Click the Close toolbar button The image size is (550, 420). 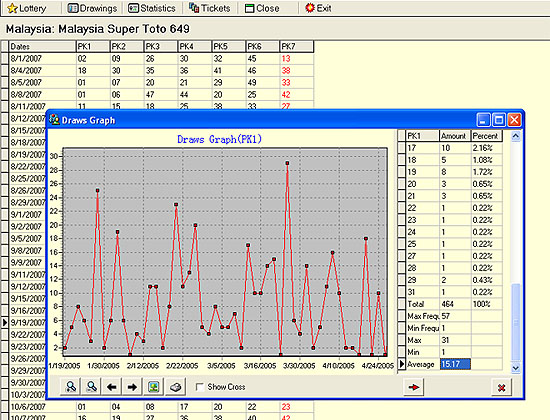pyautogui.click(x=262, y=8)
